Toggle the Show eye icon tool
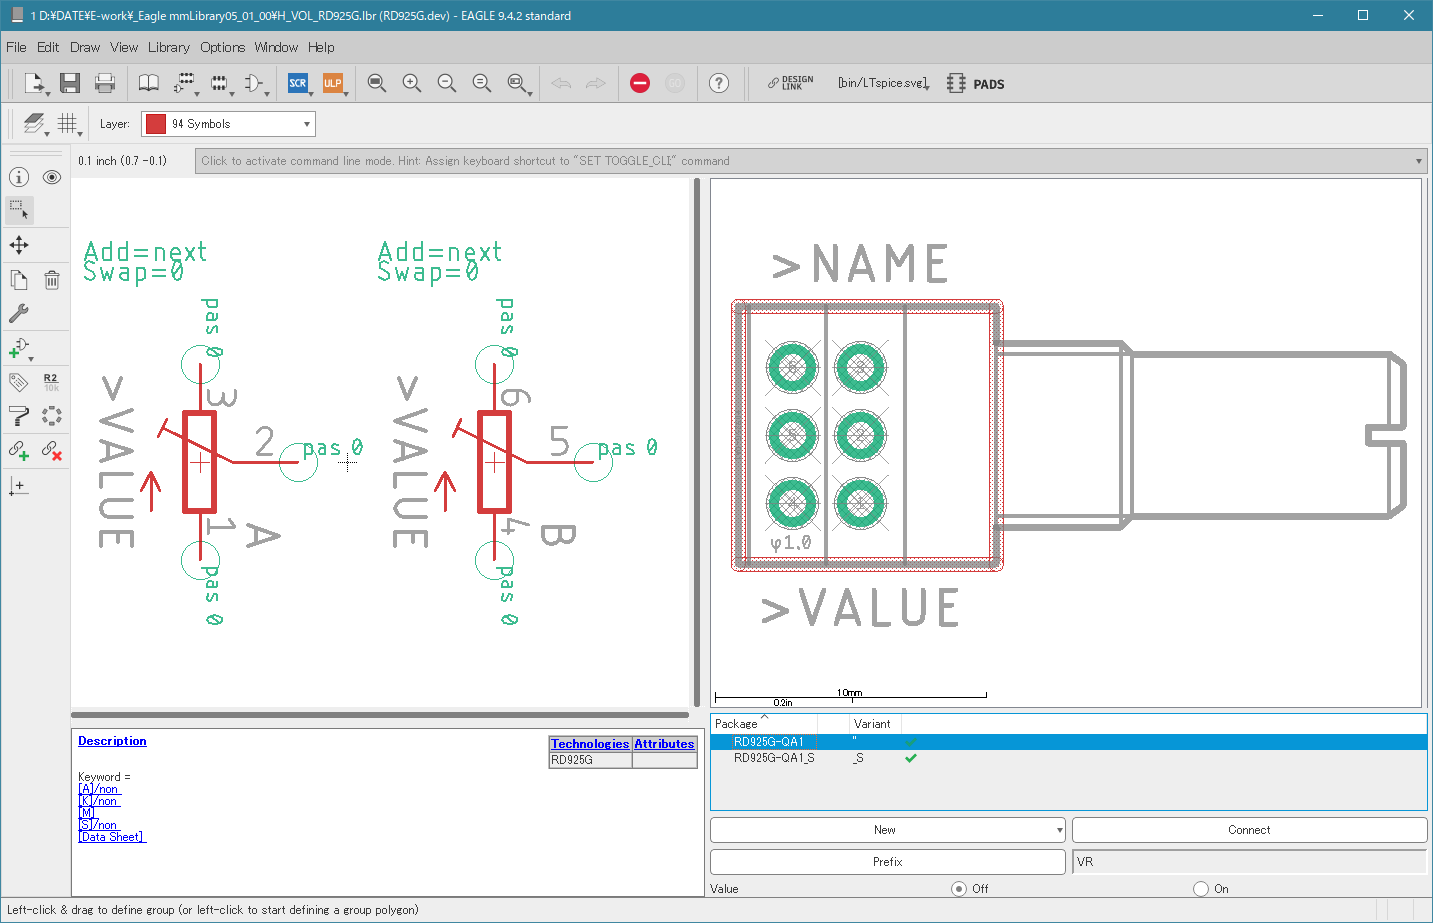Screen dimensions: 1433x923 [52, 177]
